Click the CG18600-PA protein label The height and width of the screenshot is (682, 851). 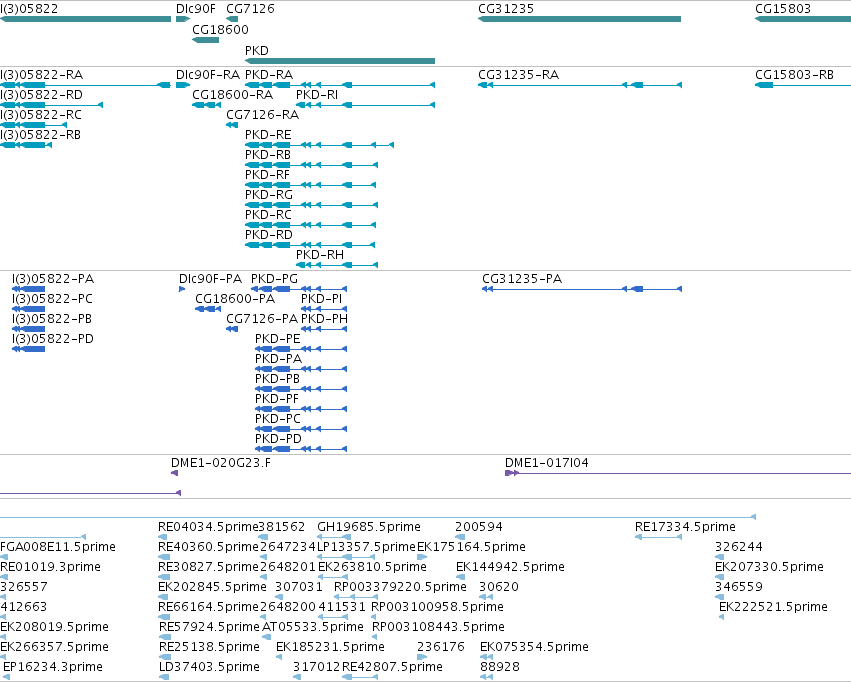[235, 298]
